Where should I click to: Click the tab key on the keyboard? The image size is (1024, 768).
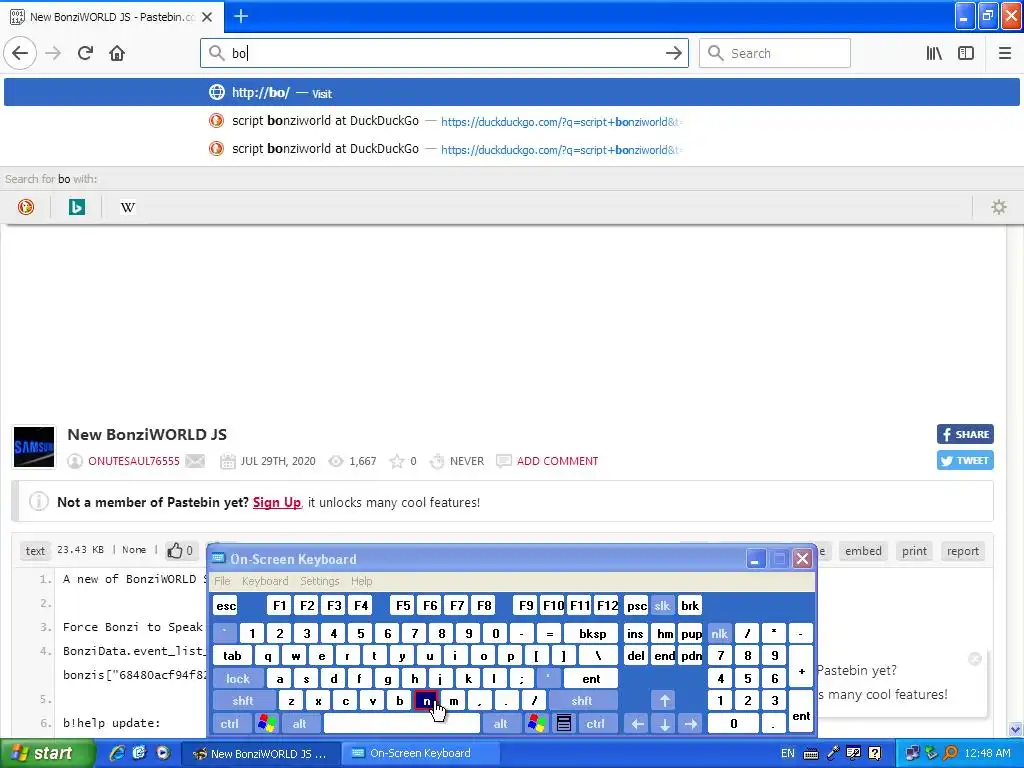point(232,656)
